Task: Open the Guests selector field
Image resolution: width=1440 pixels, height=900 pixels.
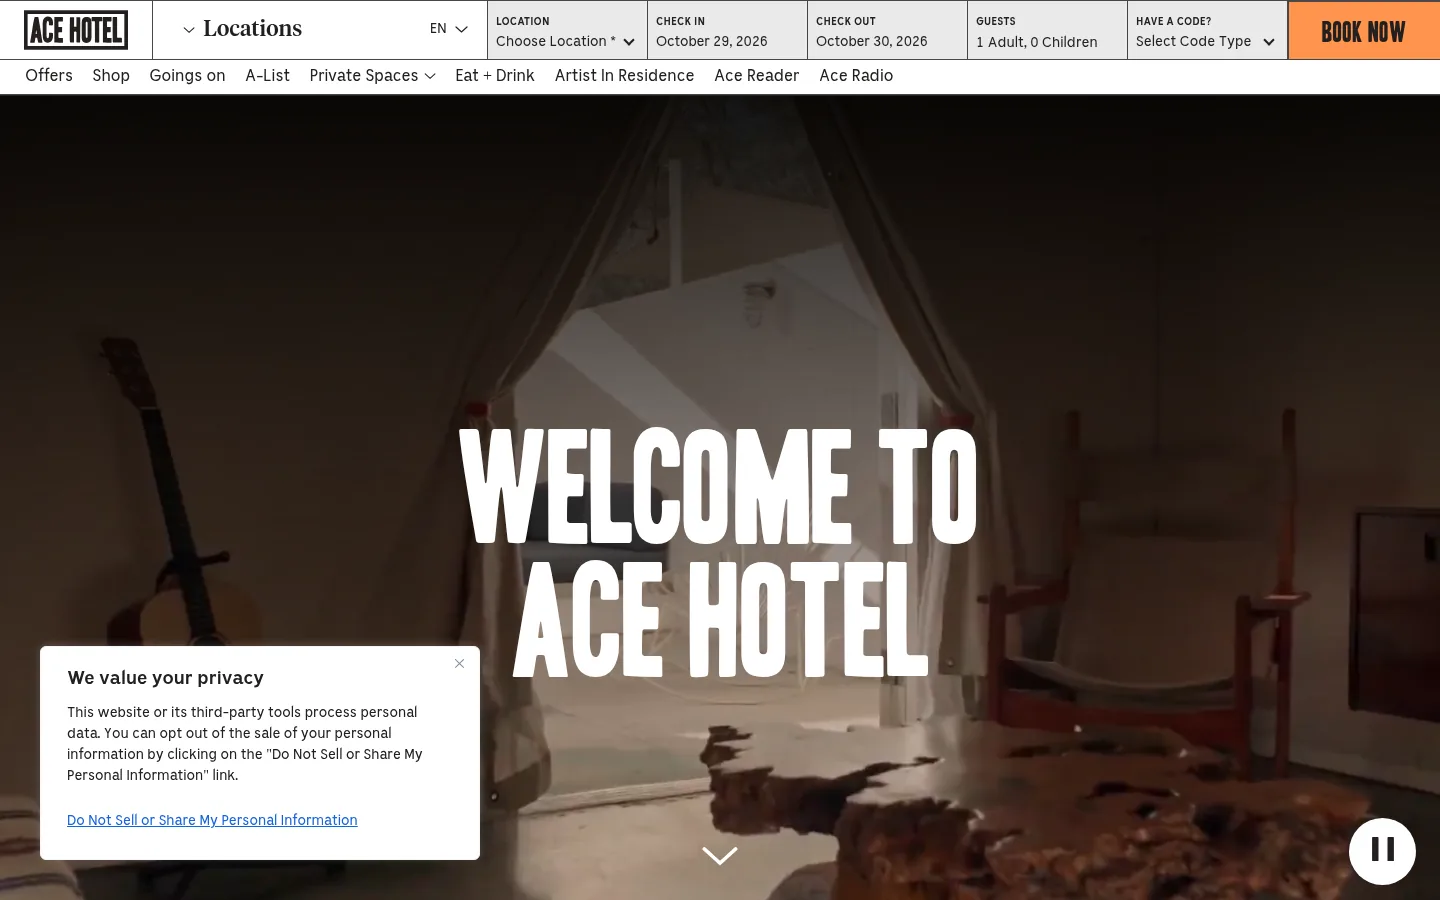Action: click(1047, 31)
